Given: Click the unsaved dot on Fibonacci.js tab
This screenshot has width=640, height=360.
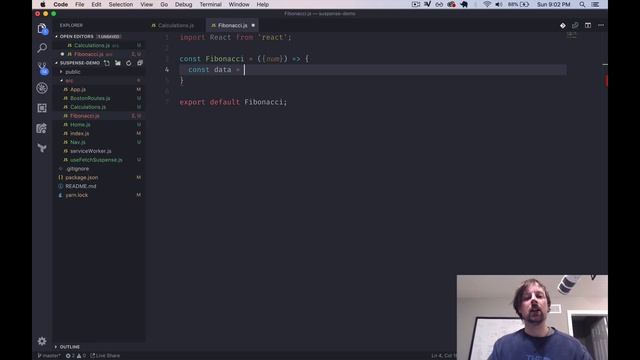Looking at the screenshot, I should (x=253, y=25).
